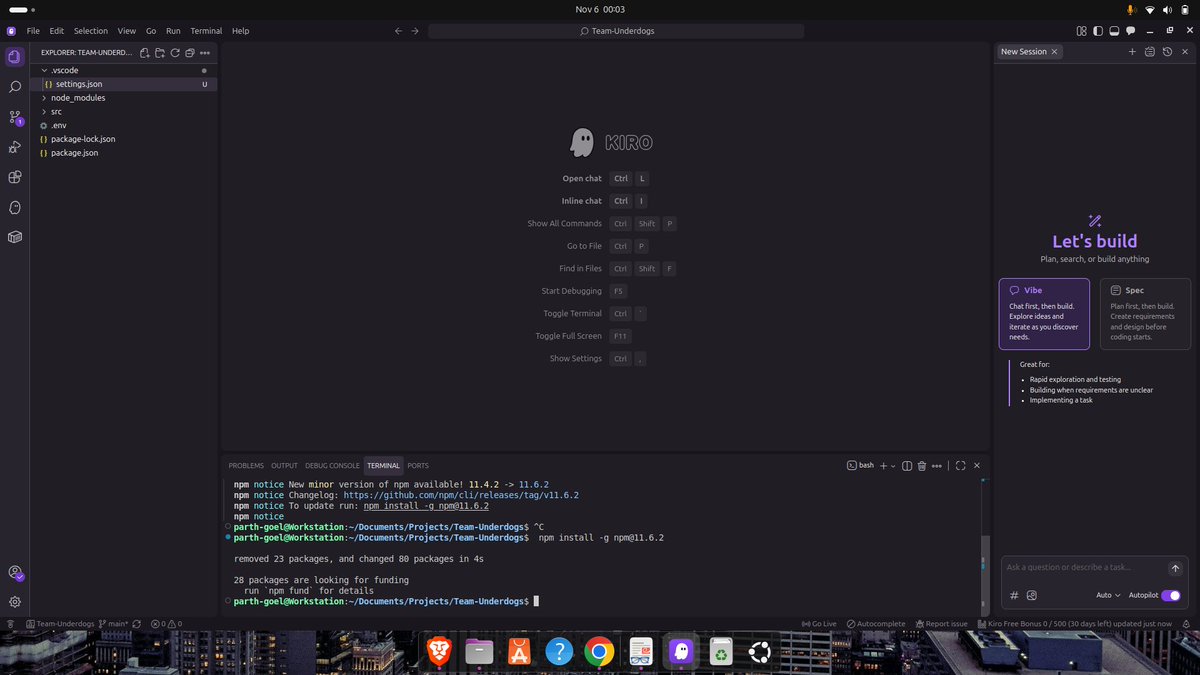
Task: Click the New File icon in Explorer header
Action: [145, 53]
